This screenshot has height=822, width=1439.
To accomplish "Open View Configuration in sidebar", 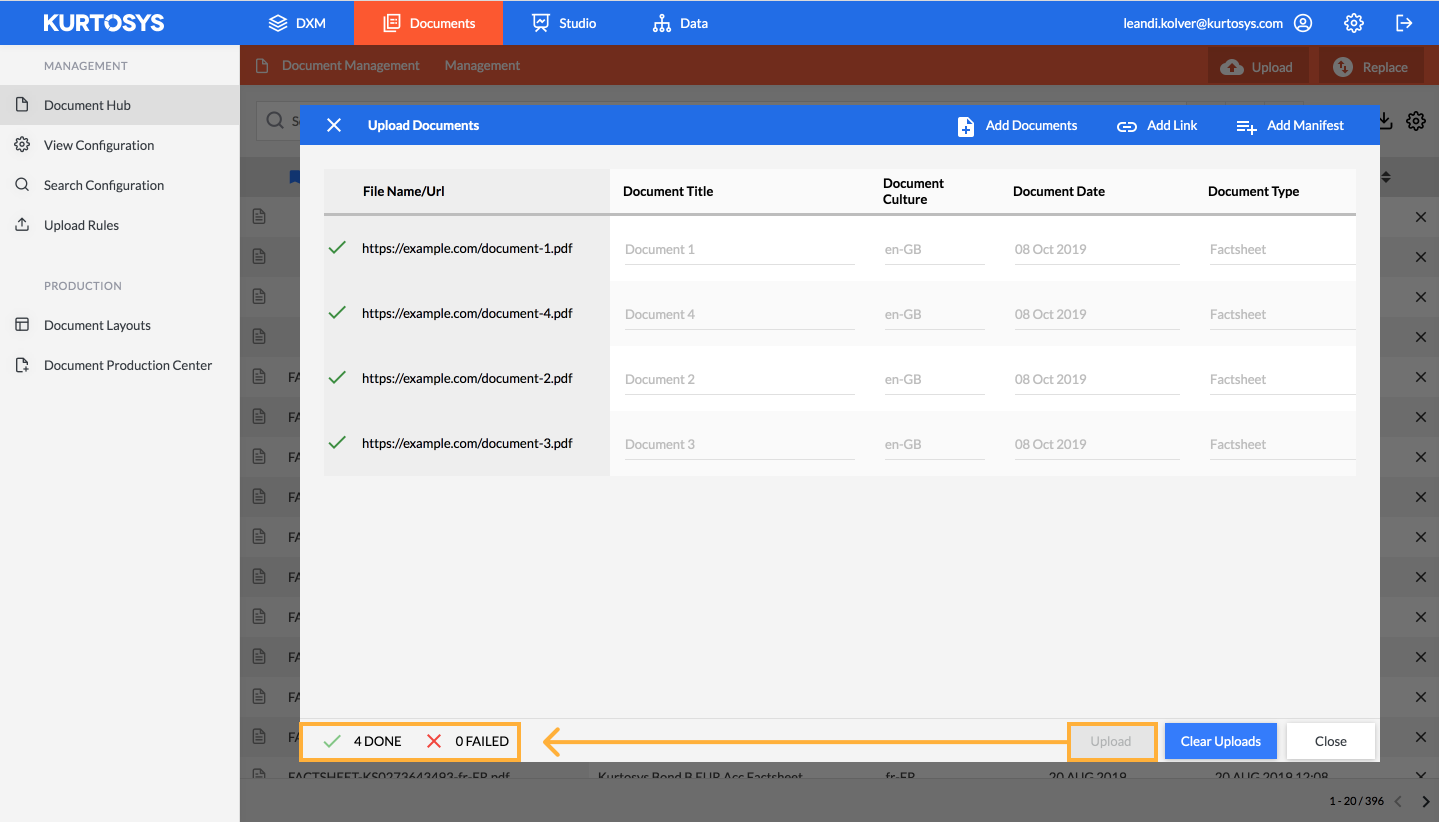I will click(120, 145).
